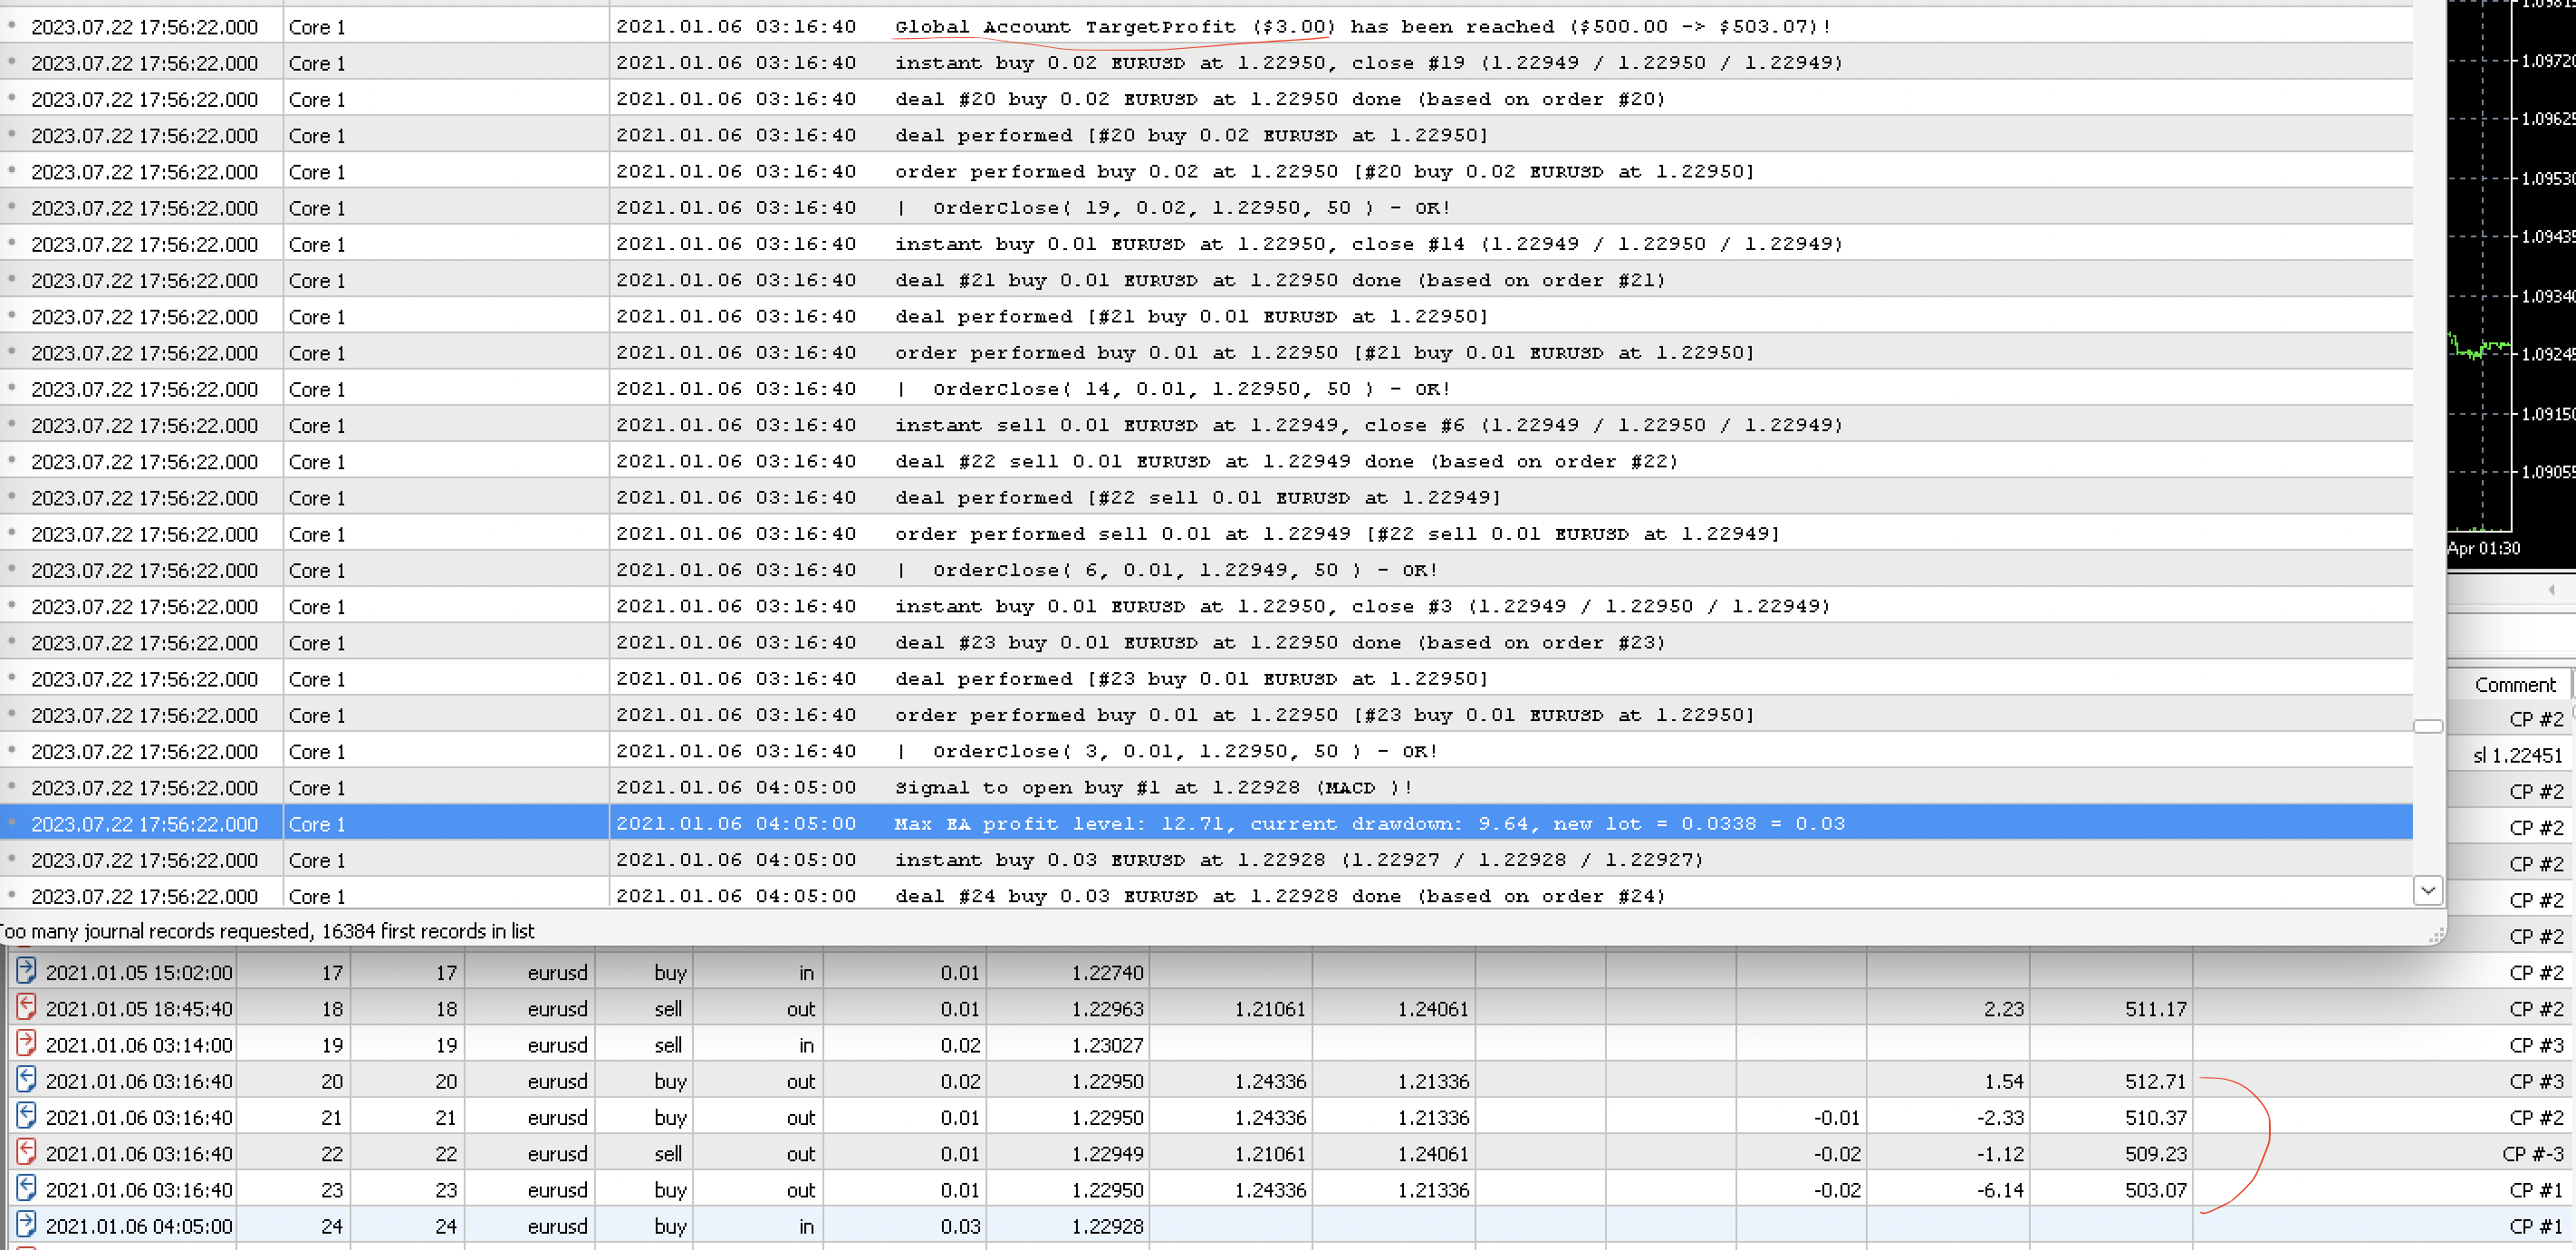This screenshot has width=2576, height=1250.
Task: Select the 'deal #24 buy 0.03' done line
Action: point(1206,895)
